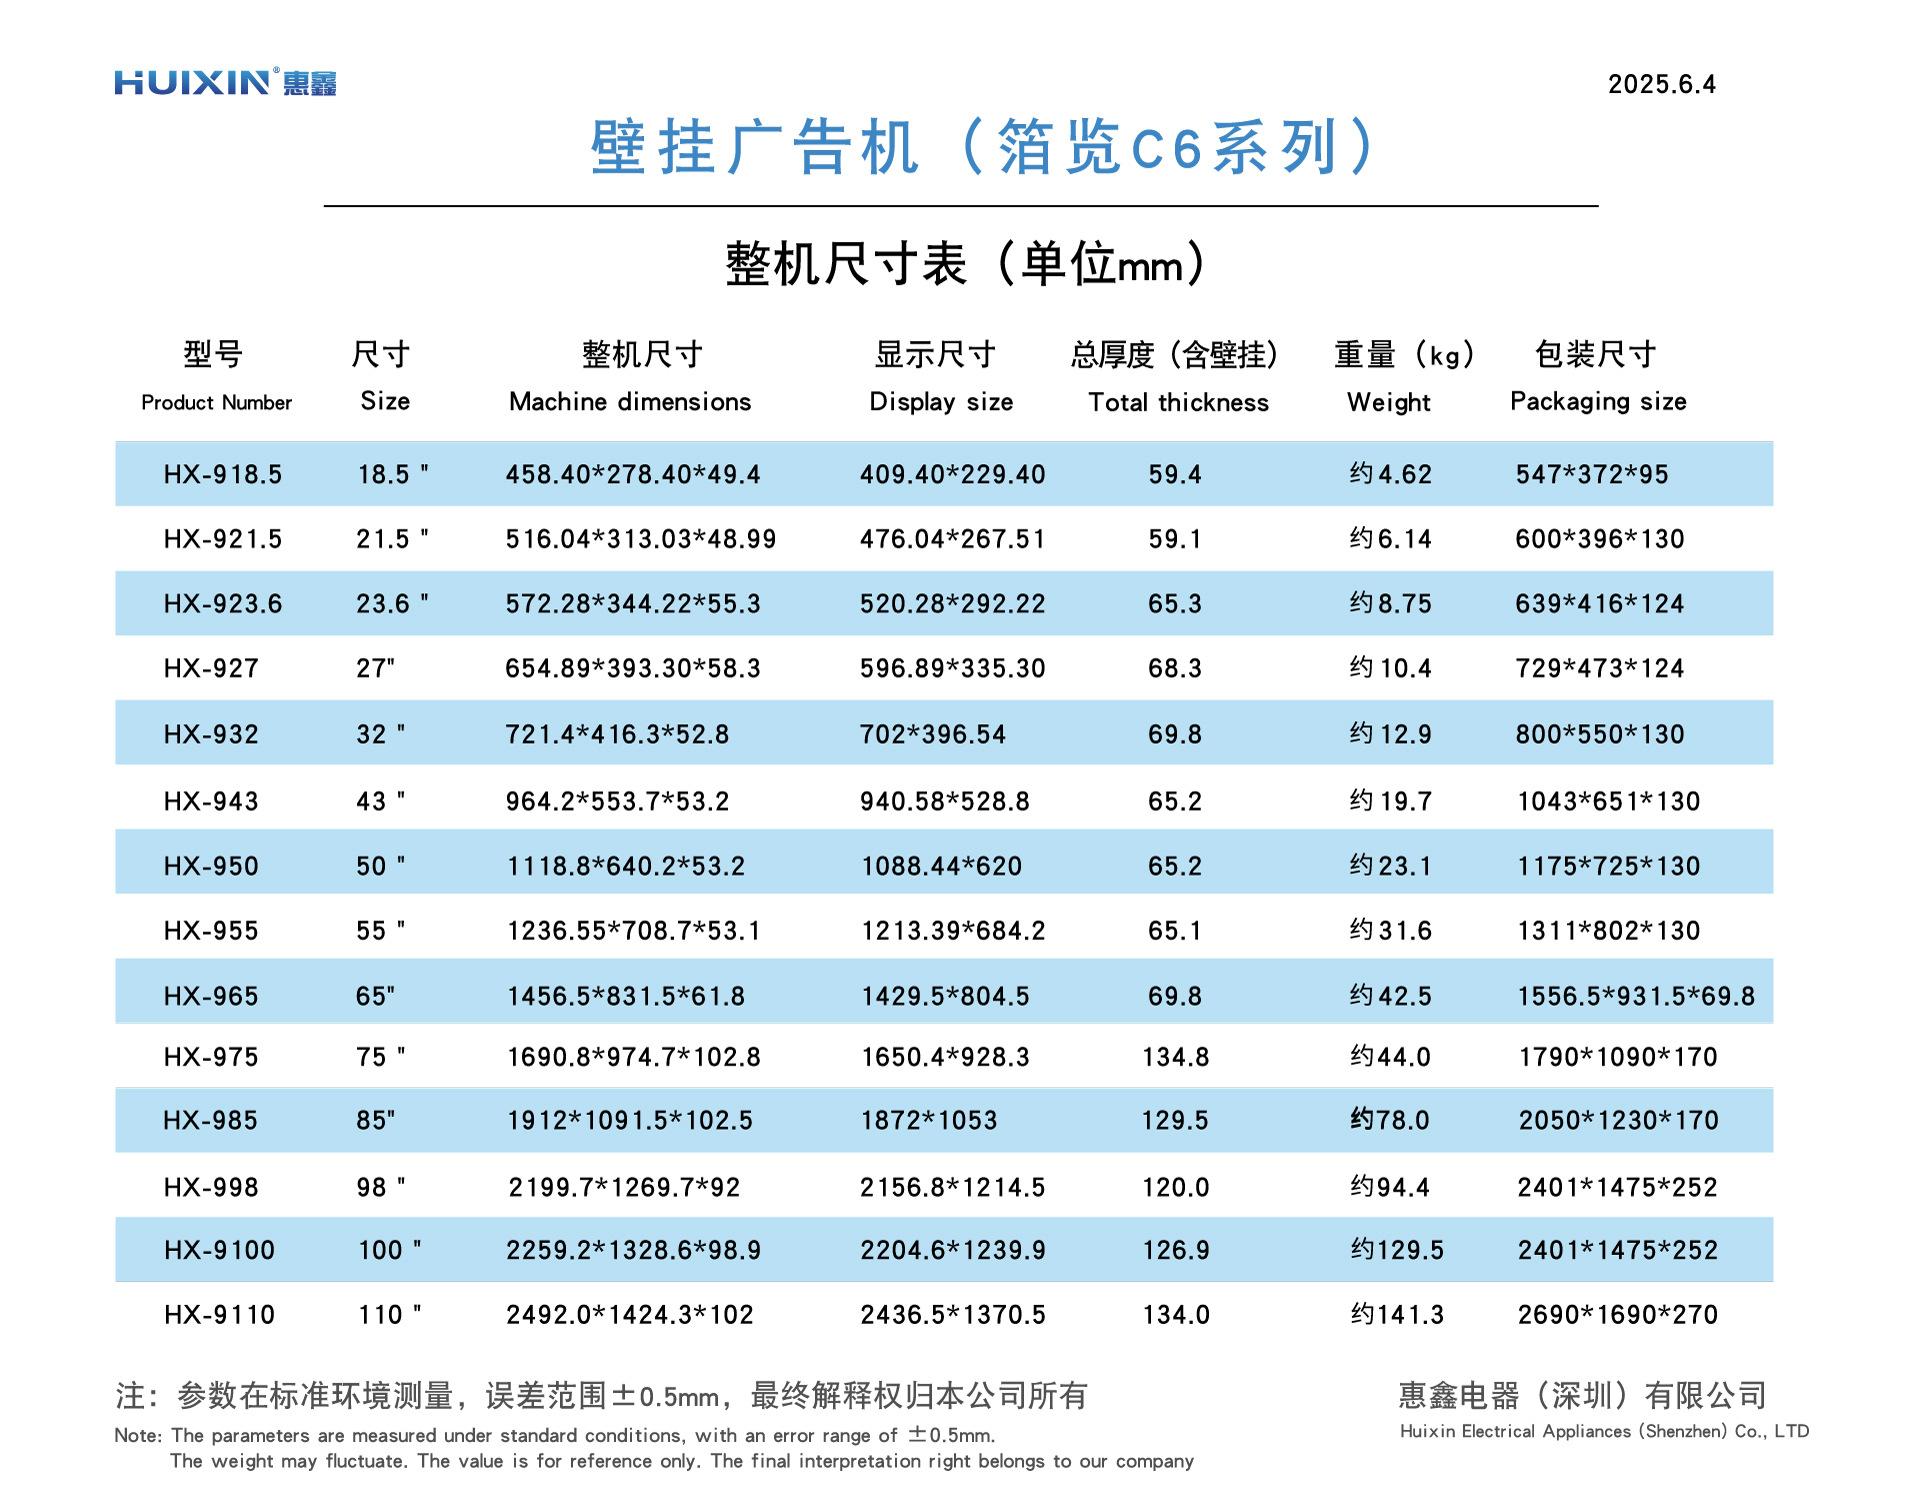Click the Product Number column header

pos(216,402)
